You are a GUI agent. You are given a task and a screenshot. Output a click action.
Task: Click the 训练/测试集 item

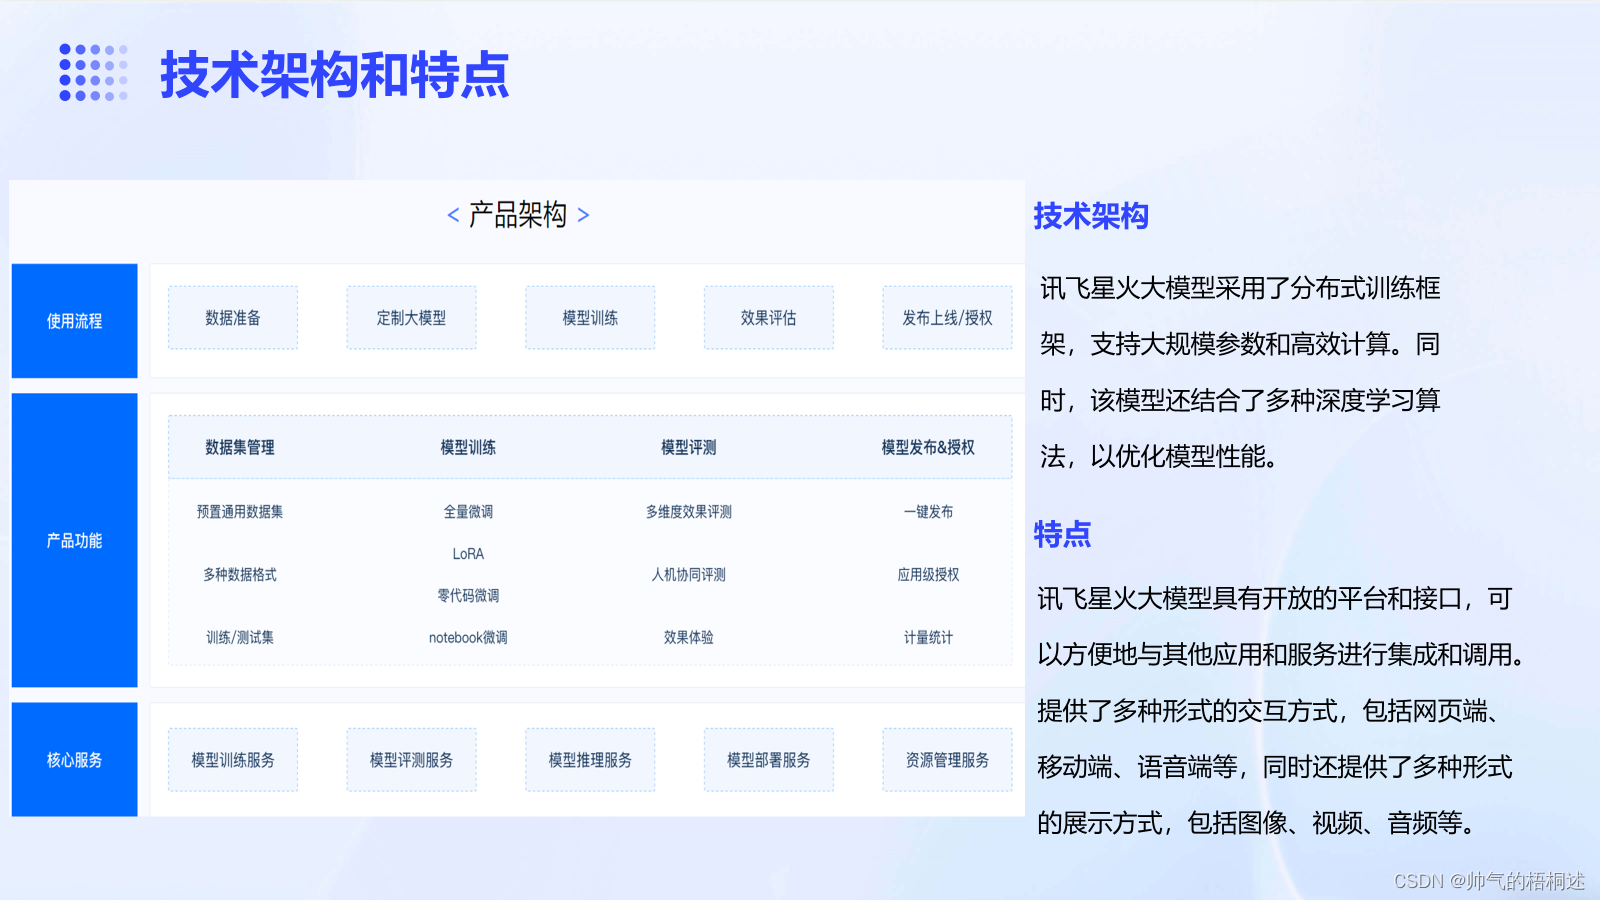[x=240, y=637]
